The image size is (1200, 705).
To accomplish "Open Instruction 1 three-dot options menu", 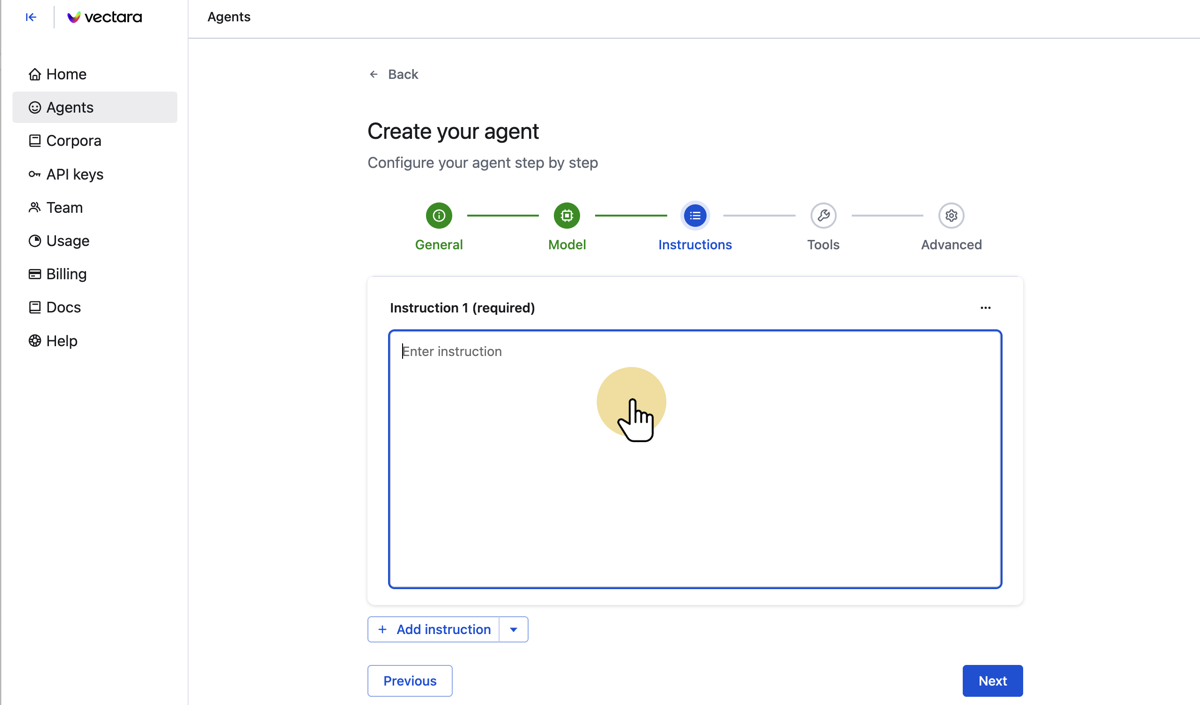I will click(985, 308).
